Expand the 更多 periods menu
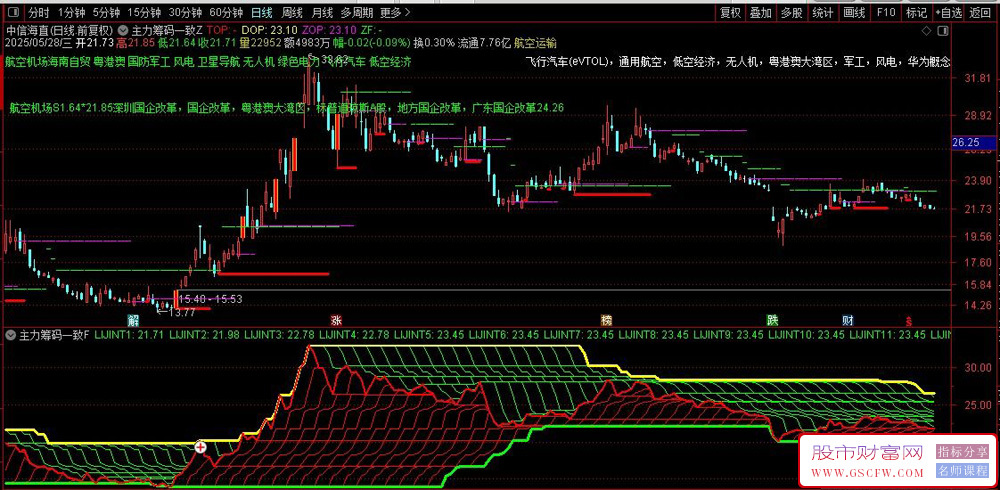Screen dimensions: 1000x490 (x=395, y=12)
